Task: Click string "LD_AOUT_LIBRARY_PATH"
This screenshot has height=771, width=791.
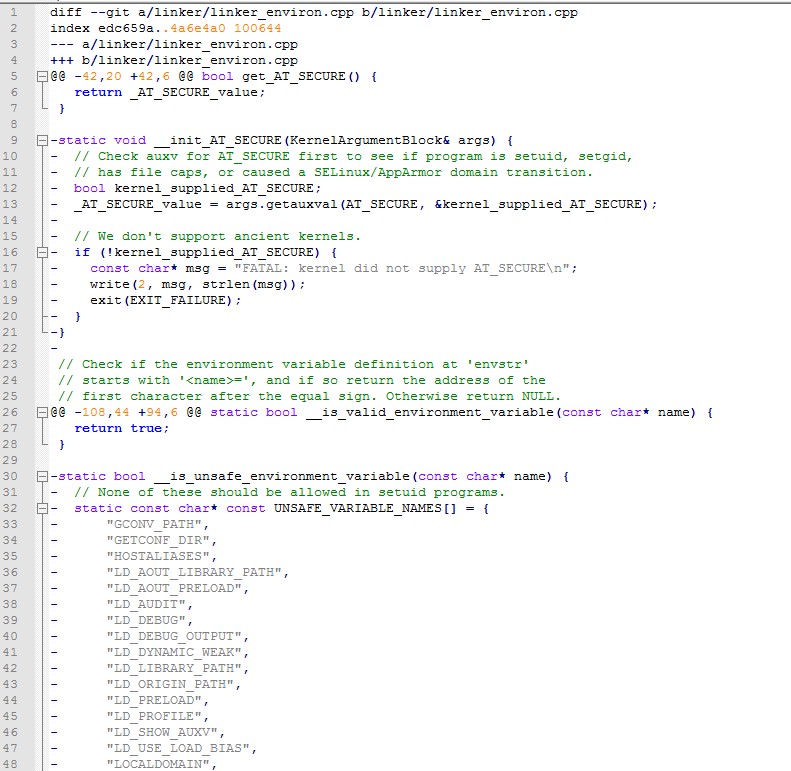Action: click(194, 573)
